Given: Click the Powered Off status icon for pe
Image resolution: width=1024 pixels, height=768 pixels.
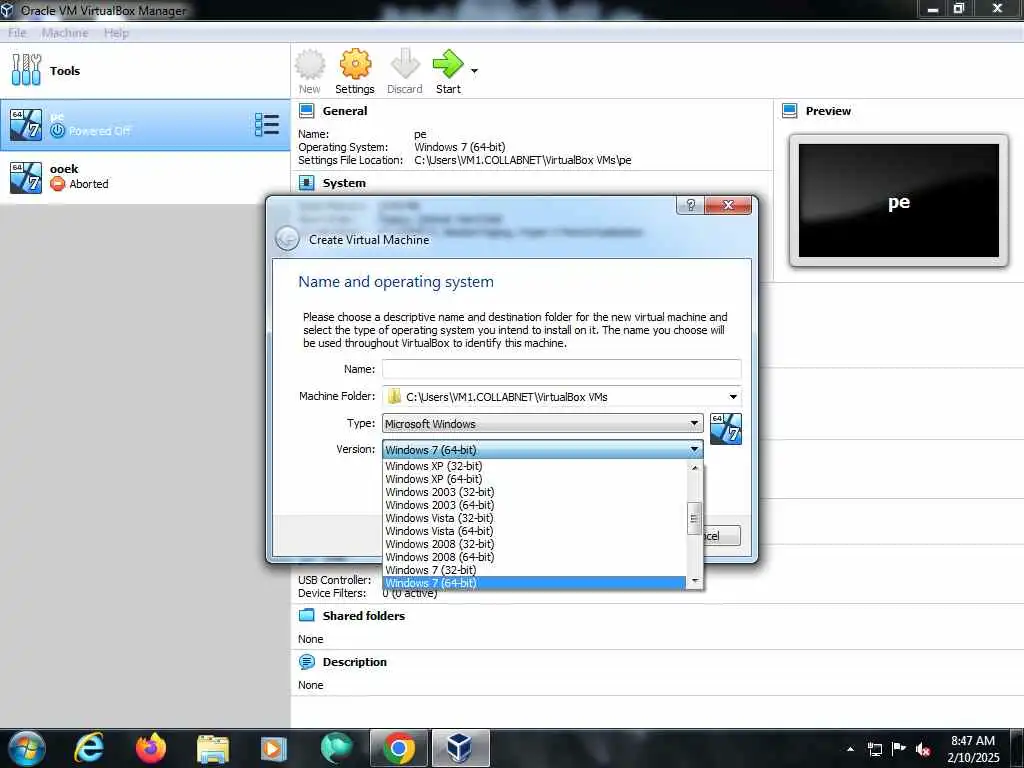Looking at the screenshot, I should pyautogui.click(x=57, y=131).
